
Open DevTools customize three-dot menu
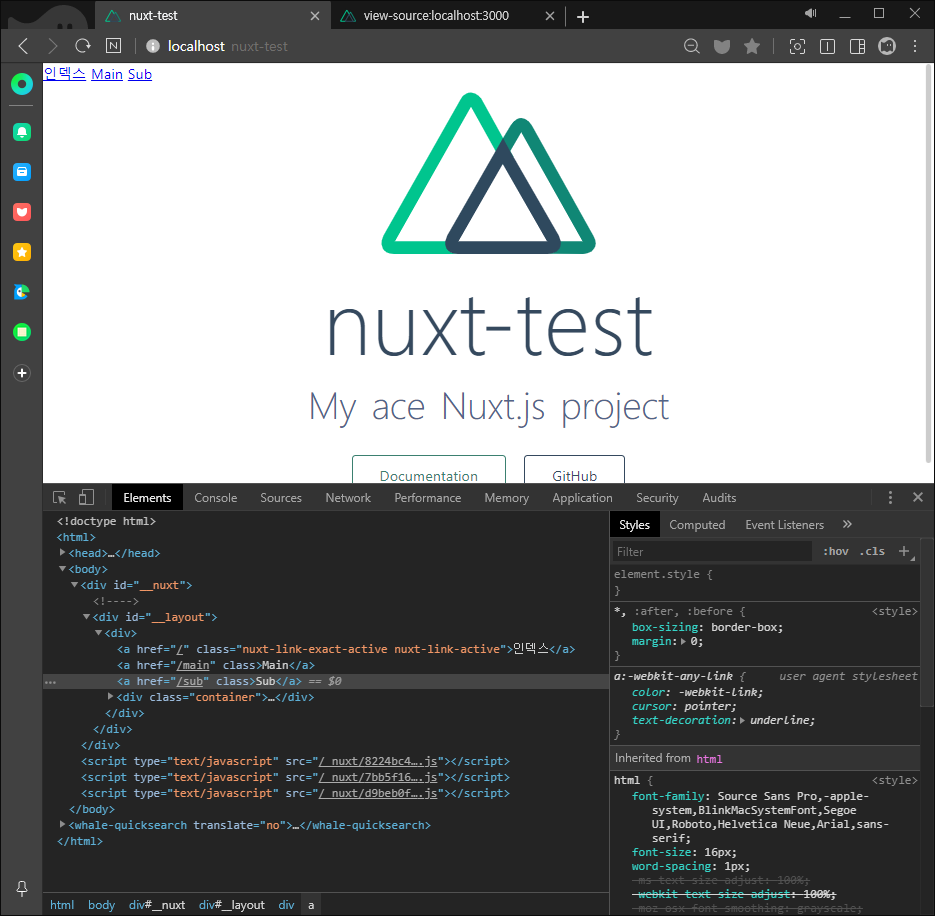pyautogui.click(x=890, y=497)
